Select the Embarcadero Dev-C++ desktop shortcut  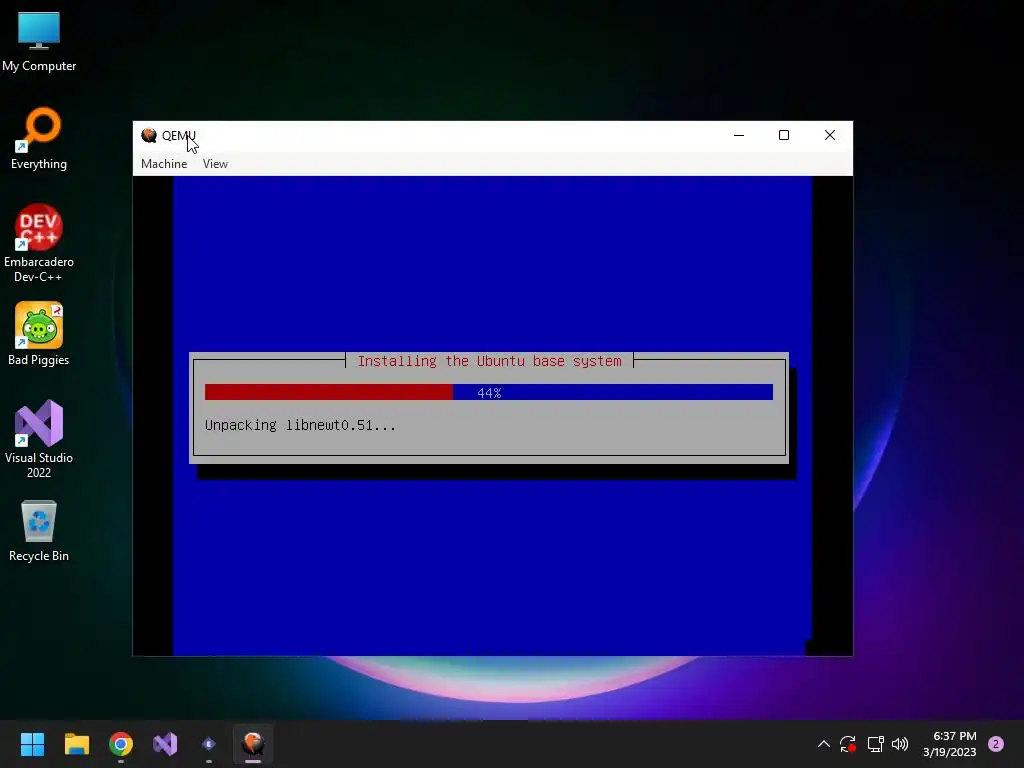(39, 243)
